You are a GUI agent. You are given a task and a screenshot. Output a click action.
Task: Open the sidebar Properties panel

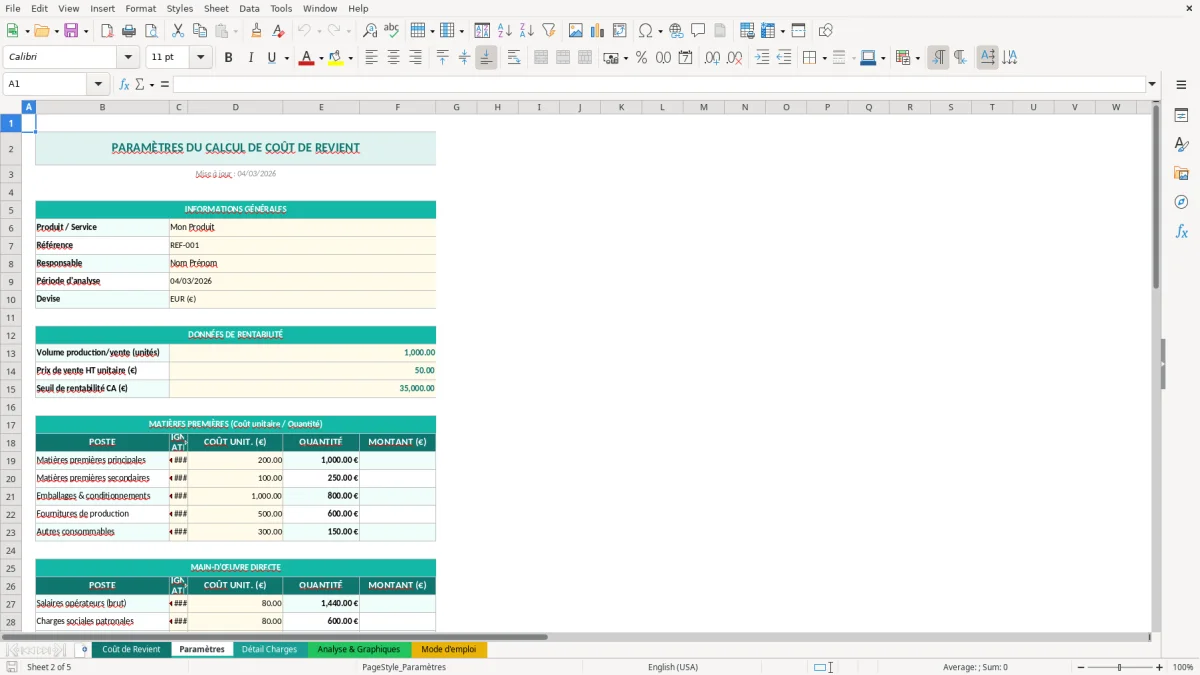pos(1181,116)
